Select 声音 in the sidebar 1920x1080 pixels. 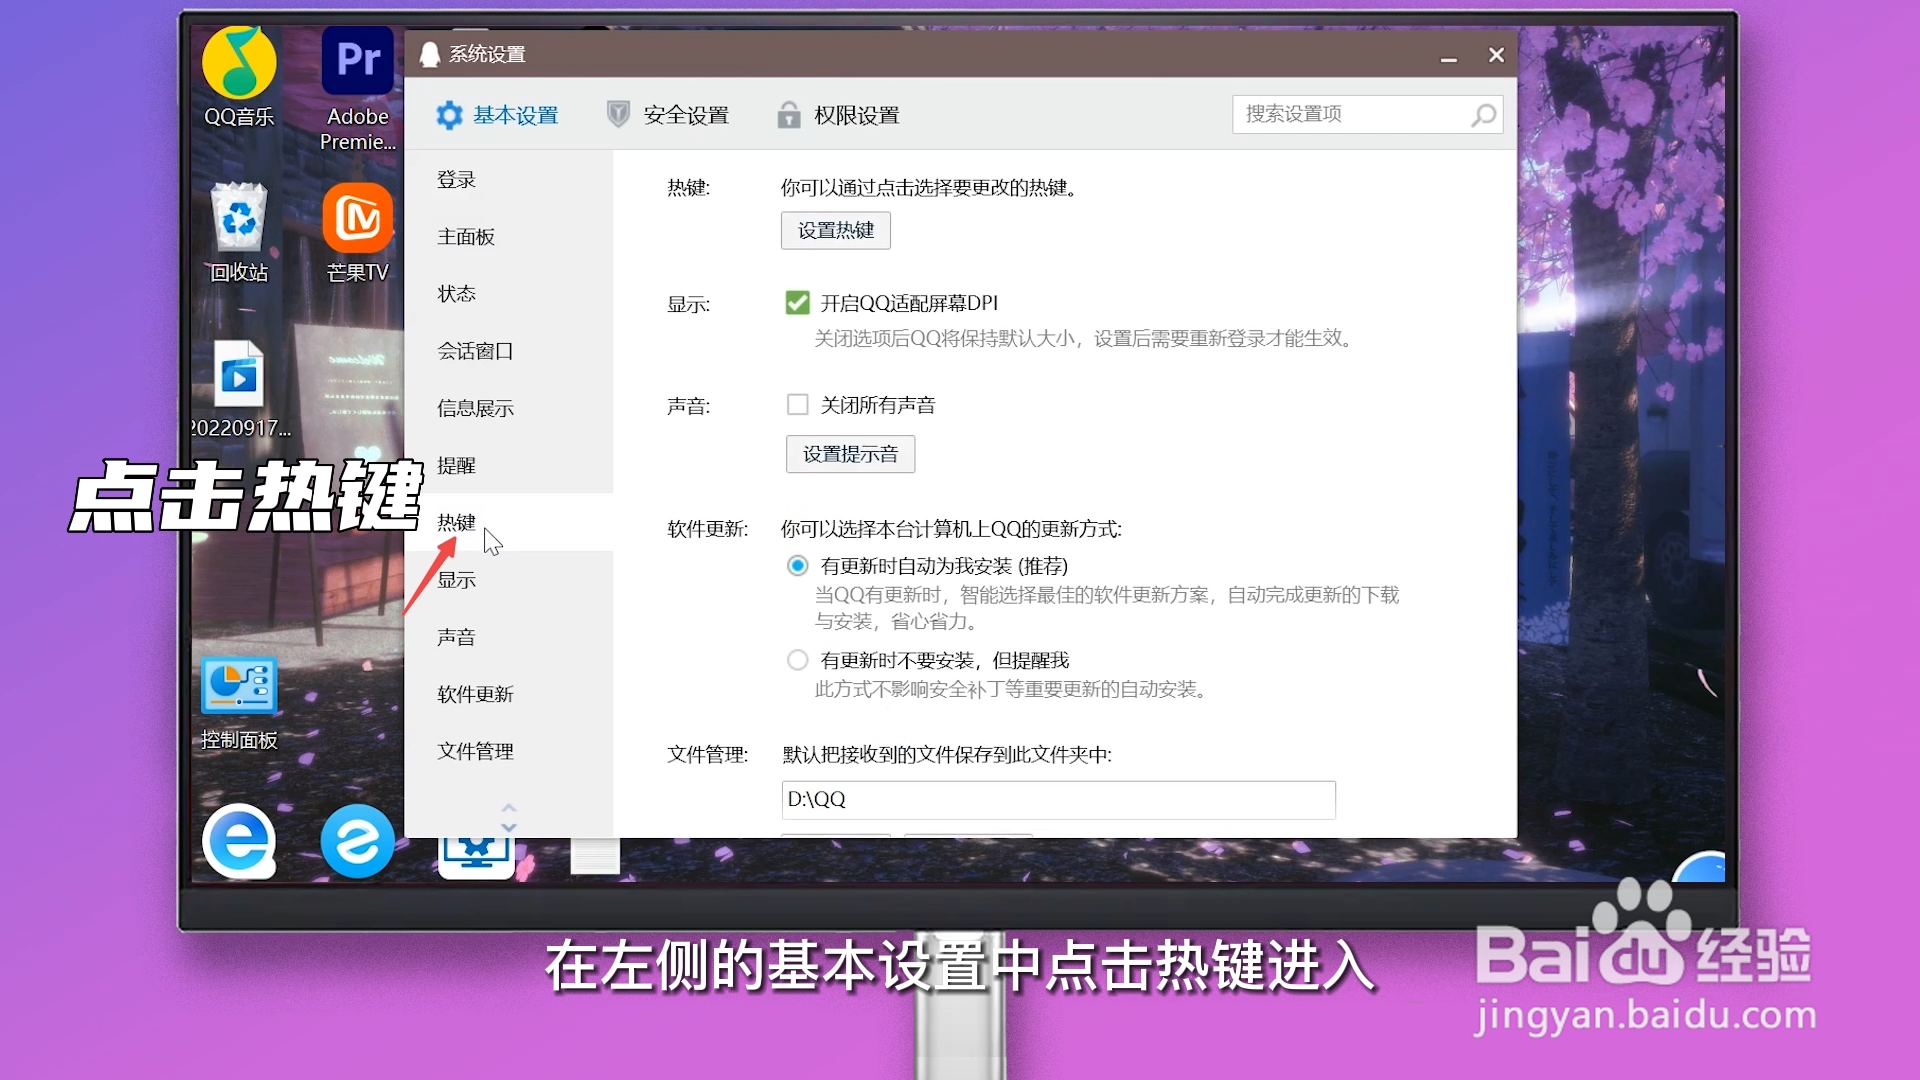[x=508, y=637]
